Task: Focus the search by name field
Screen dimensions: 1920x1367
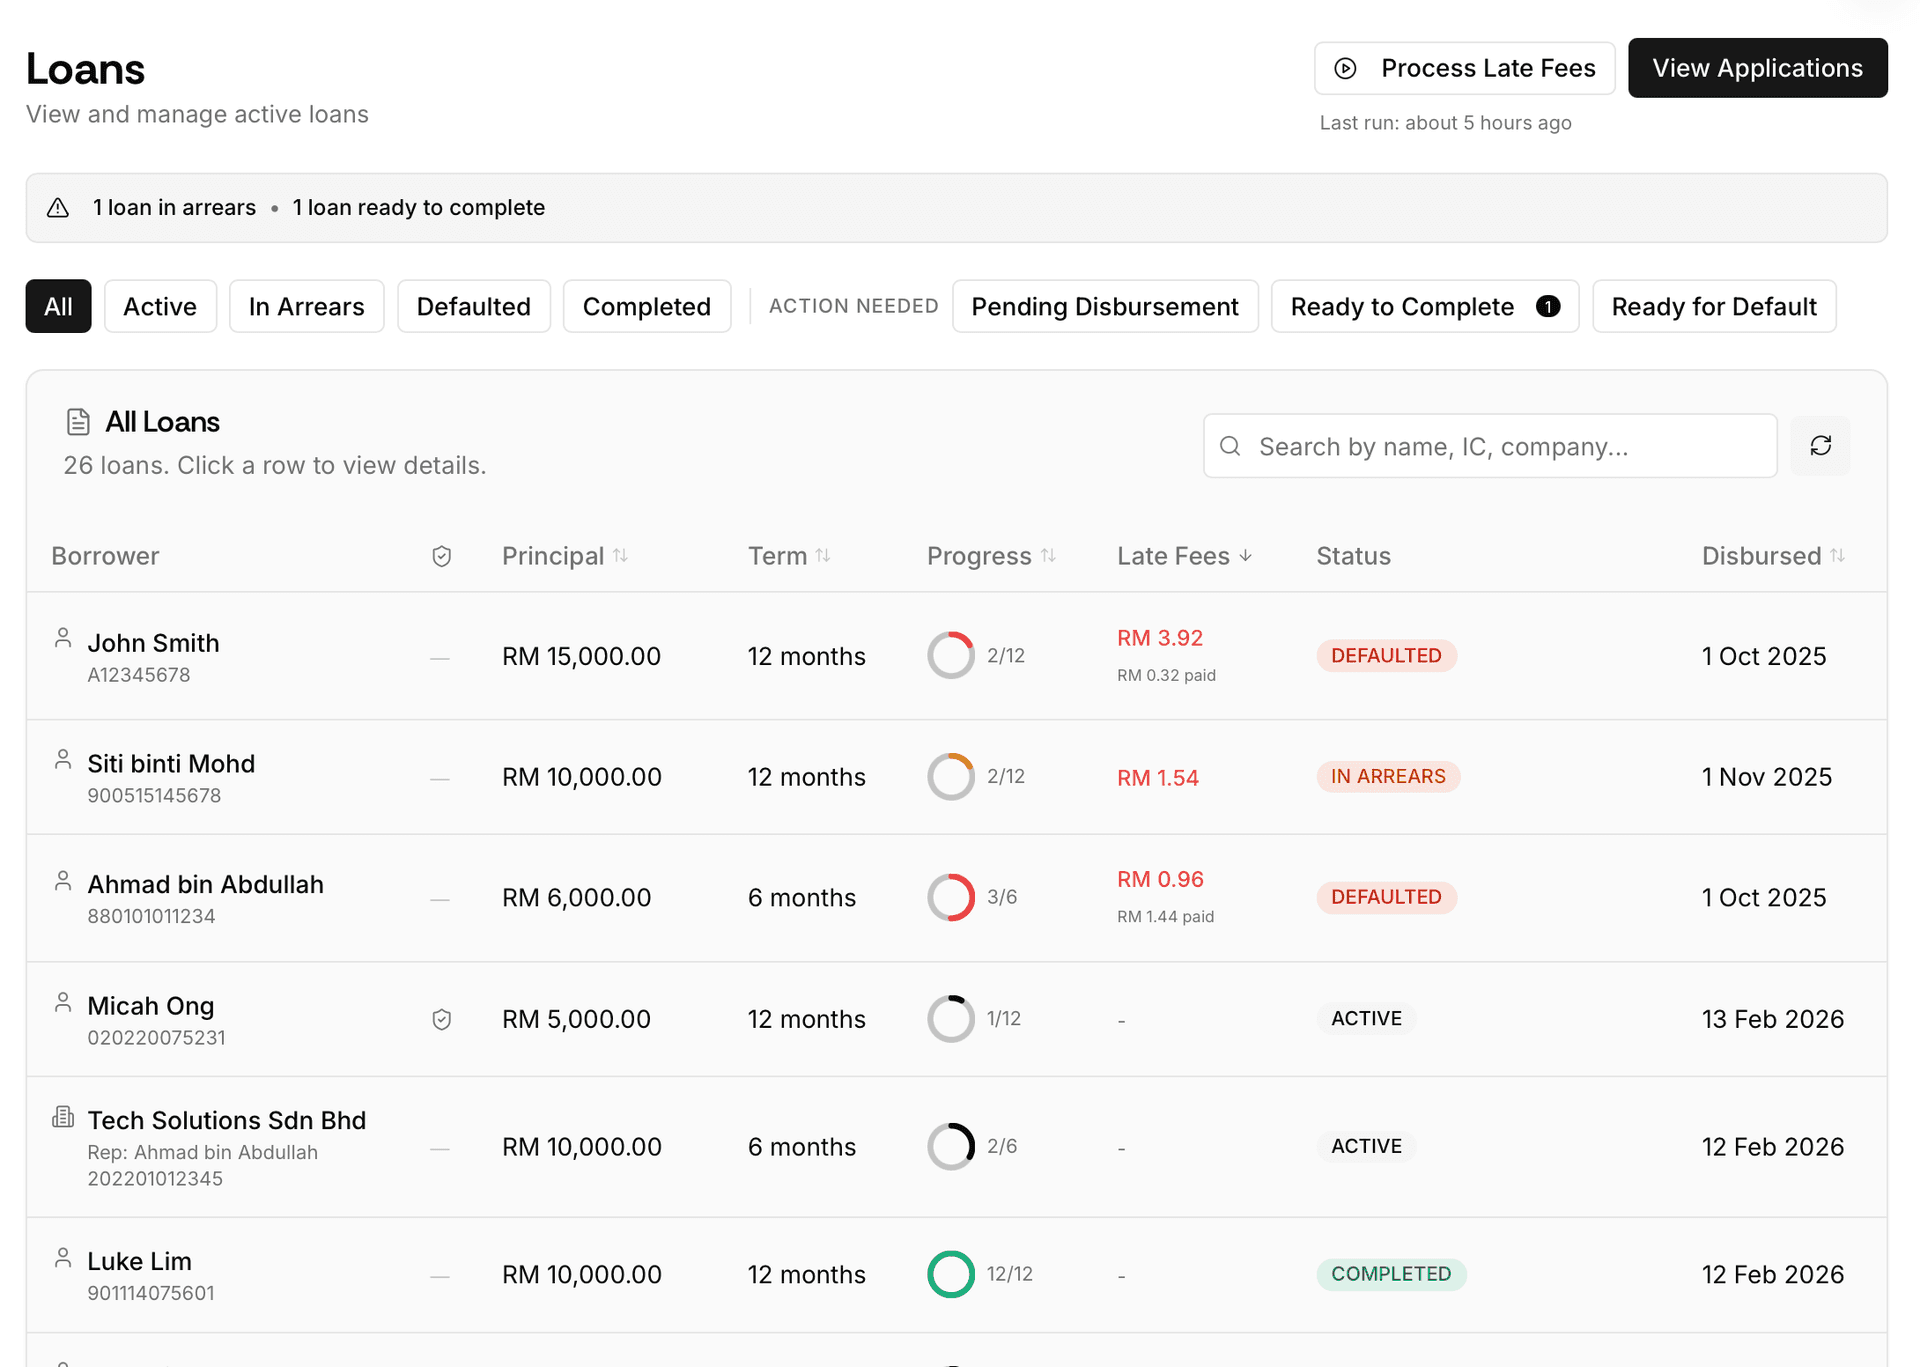Action: [1500, 446]
